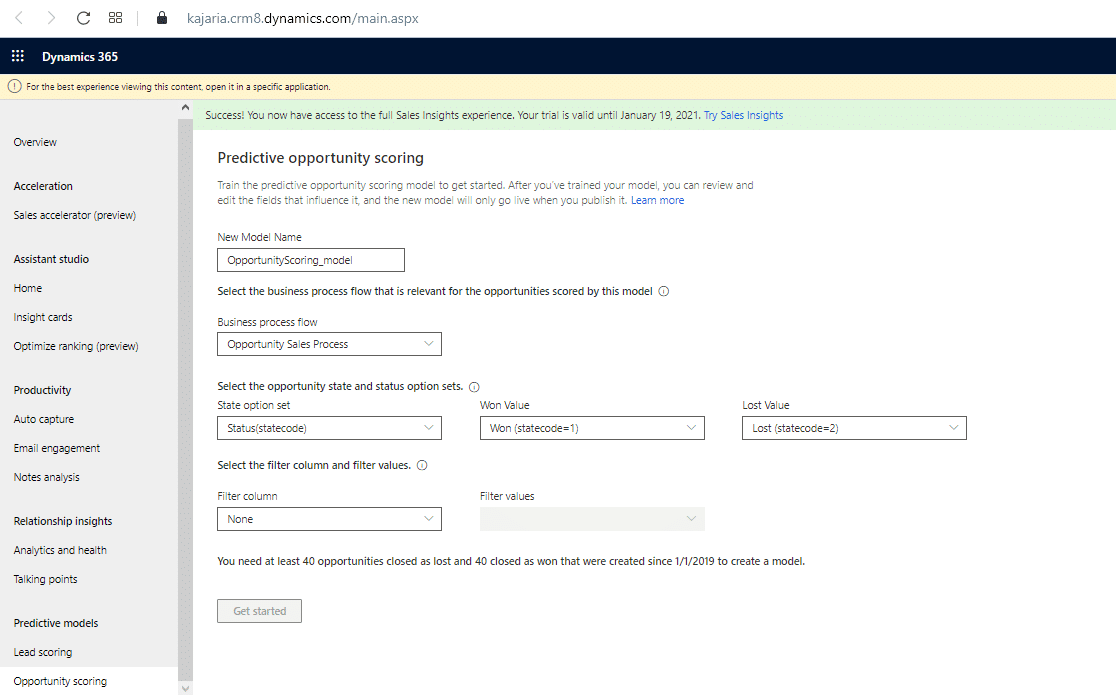Click the sidebar vertical scrollbar track
This screenshot has height=695, width=1116.
pos(185,399)
